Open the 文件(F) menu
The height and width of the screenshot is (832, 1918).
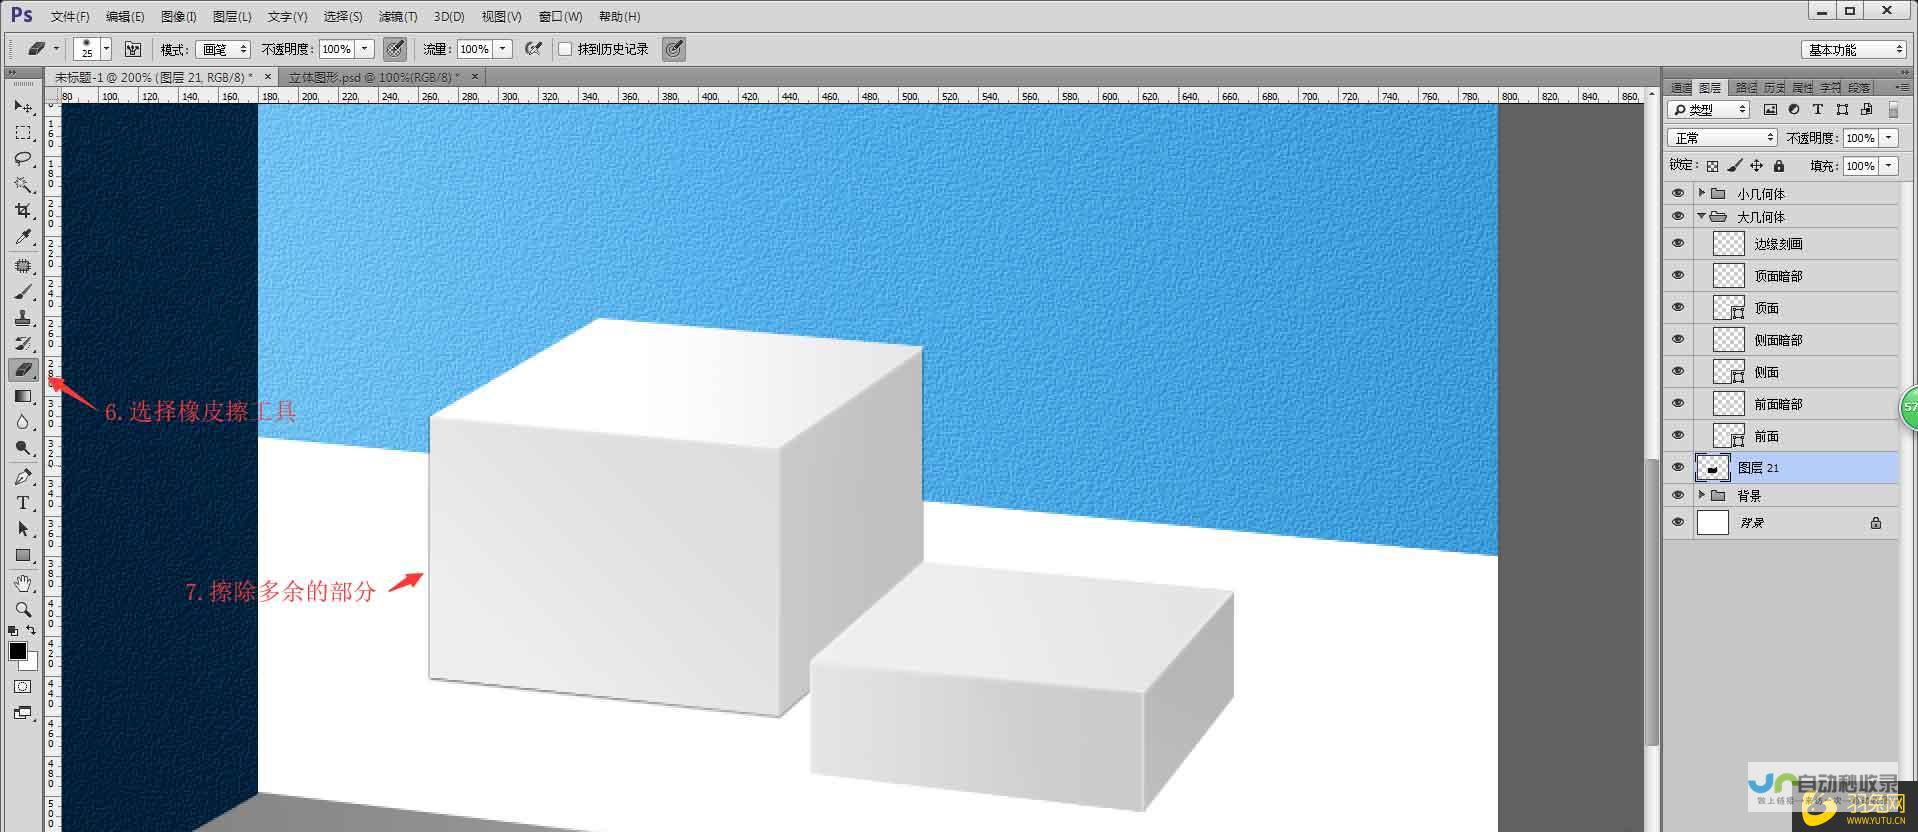point(70,16)
